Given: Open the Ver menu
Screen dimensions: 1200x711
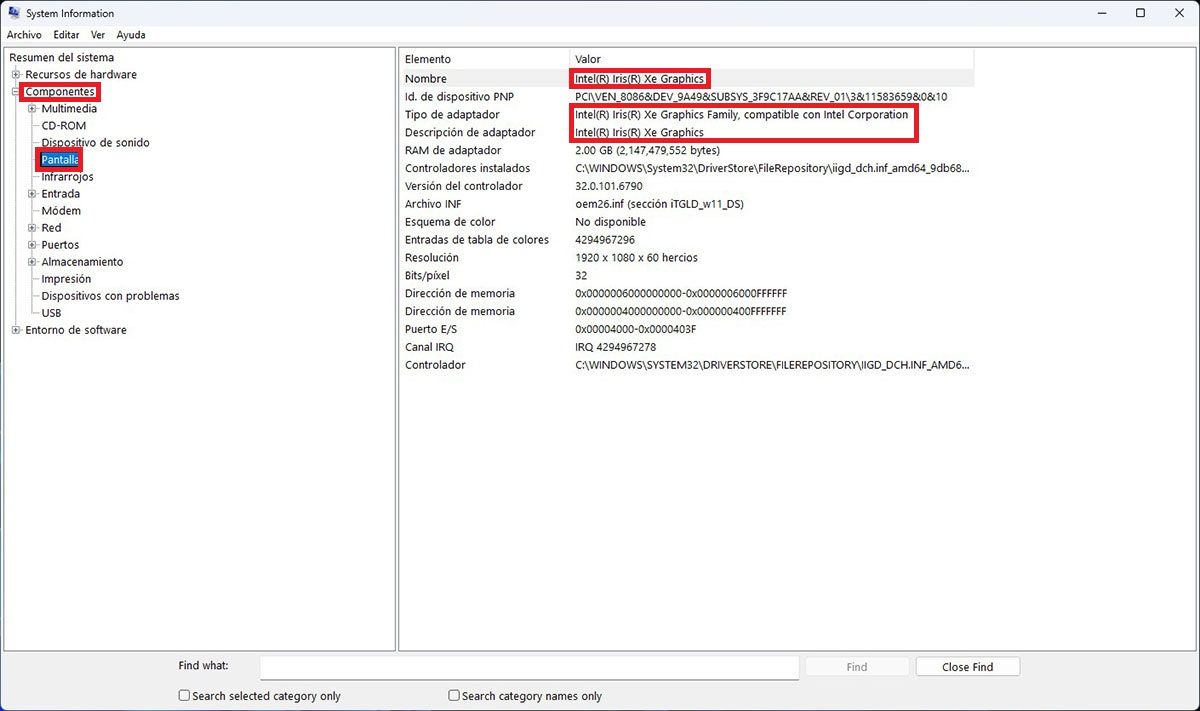Looking at the screenshot, I should (x=98, y=35).
